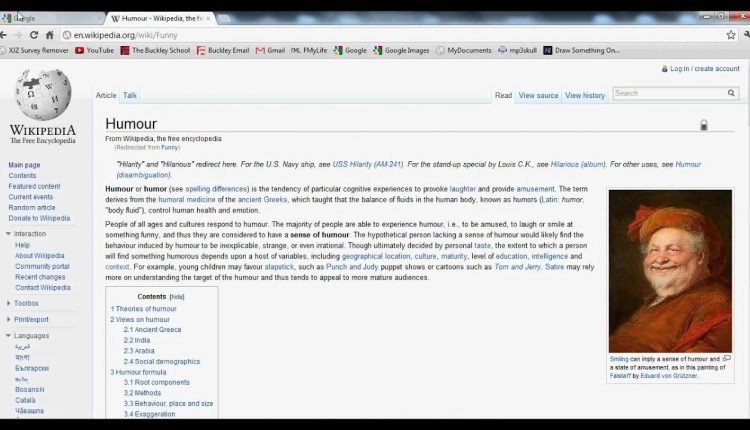Open the mp3skull bookmark

[518, 50]
